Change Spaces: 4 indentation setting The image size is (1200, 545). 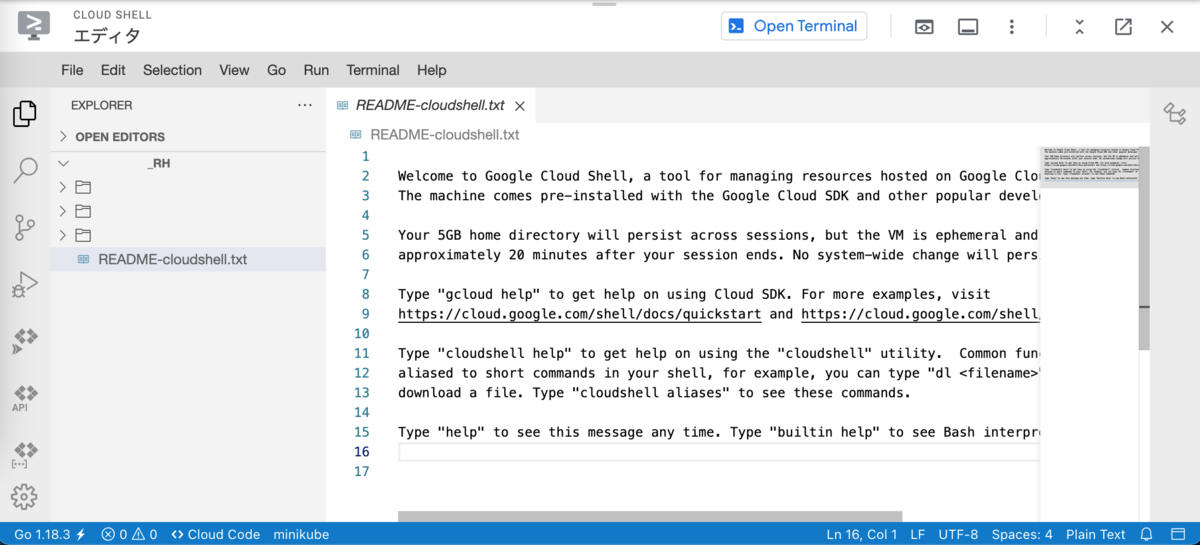[1022, 534]
